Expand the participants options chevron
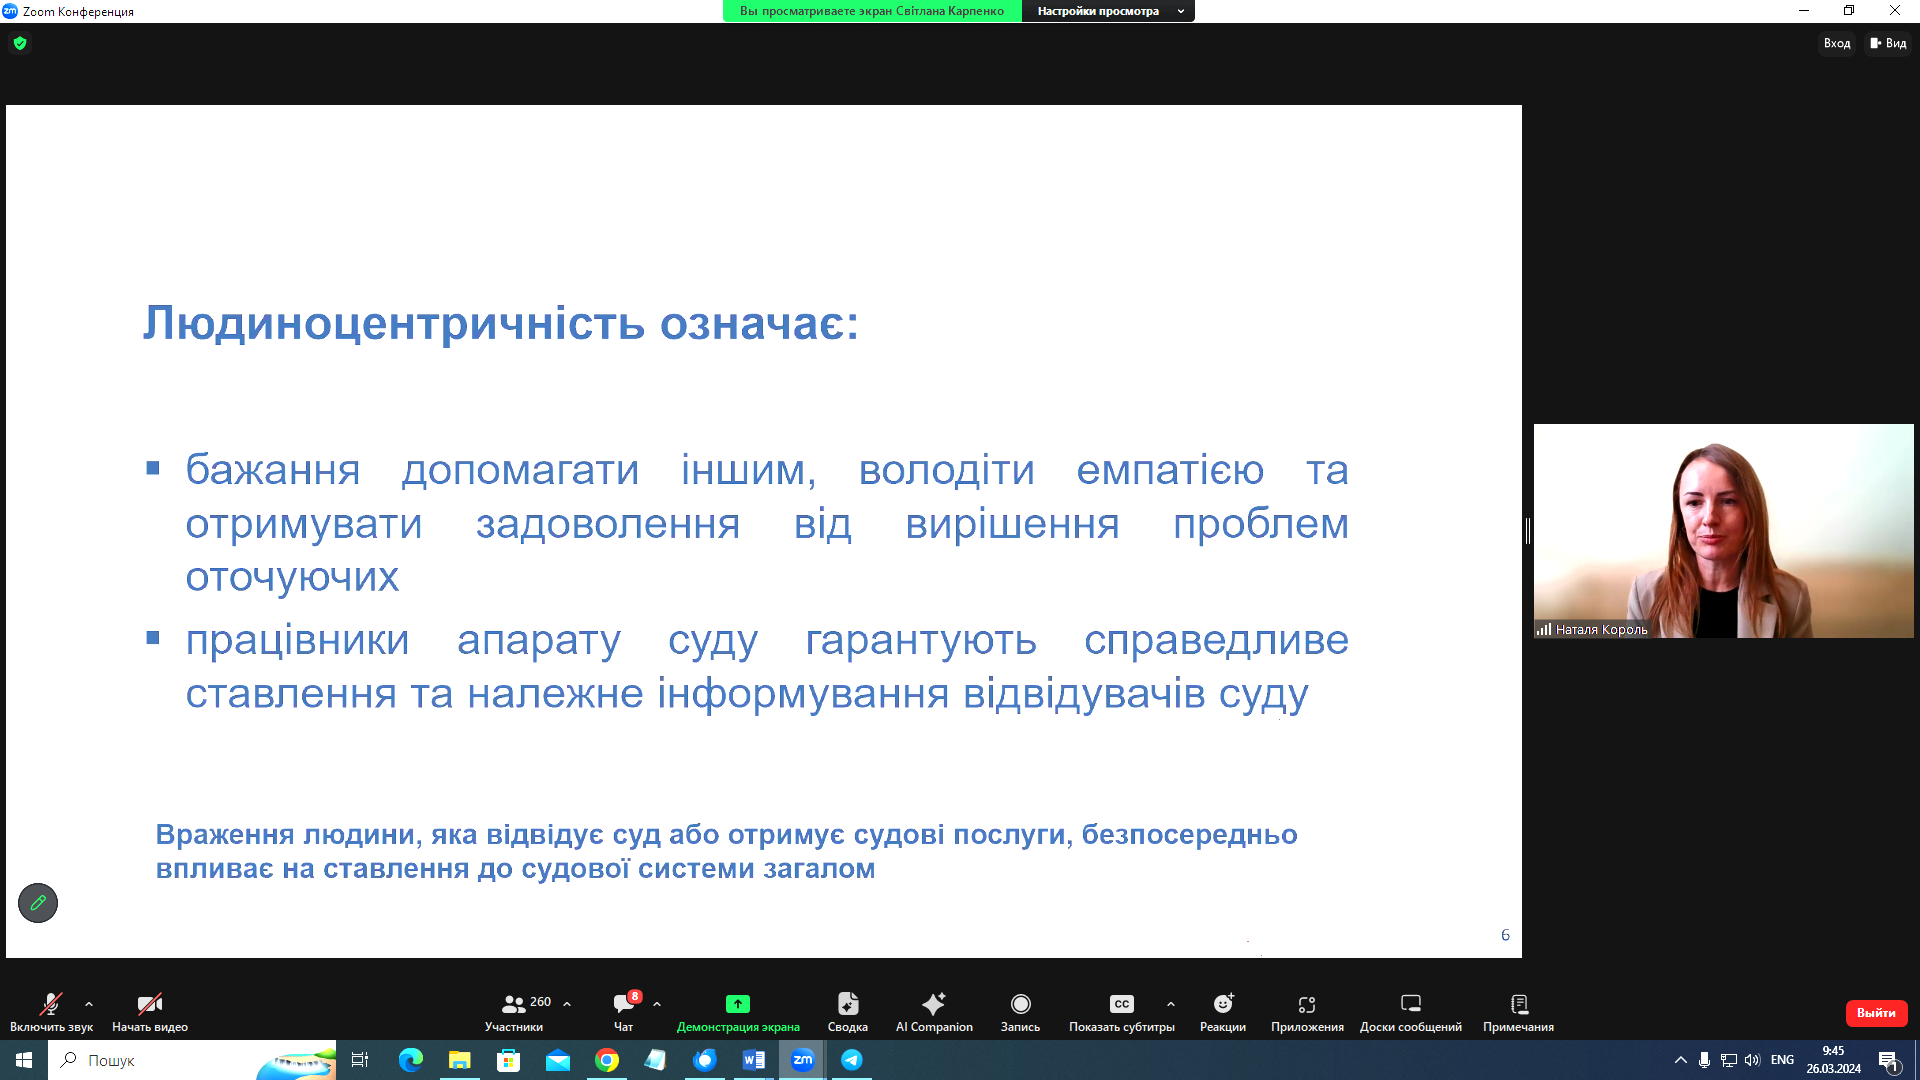This screenshot has width=1920, height=1080. coord(567,1004)
